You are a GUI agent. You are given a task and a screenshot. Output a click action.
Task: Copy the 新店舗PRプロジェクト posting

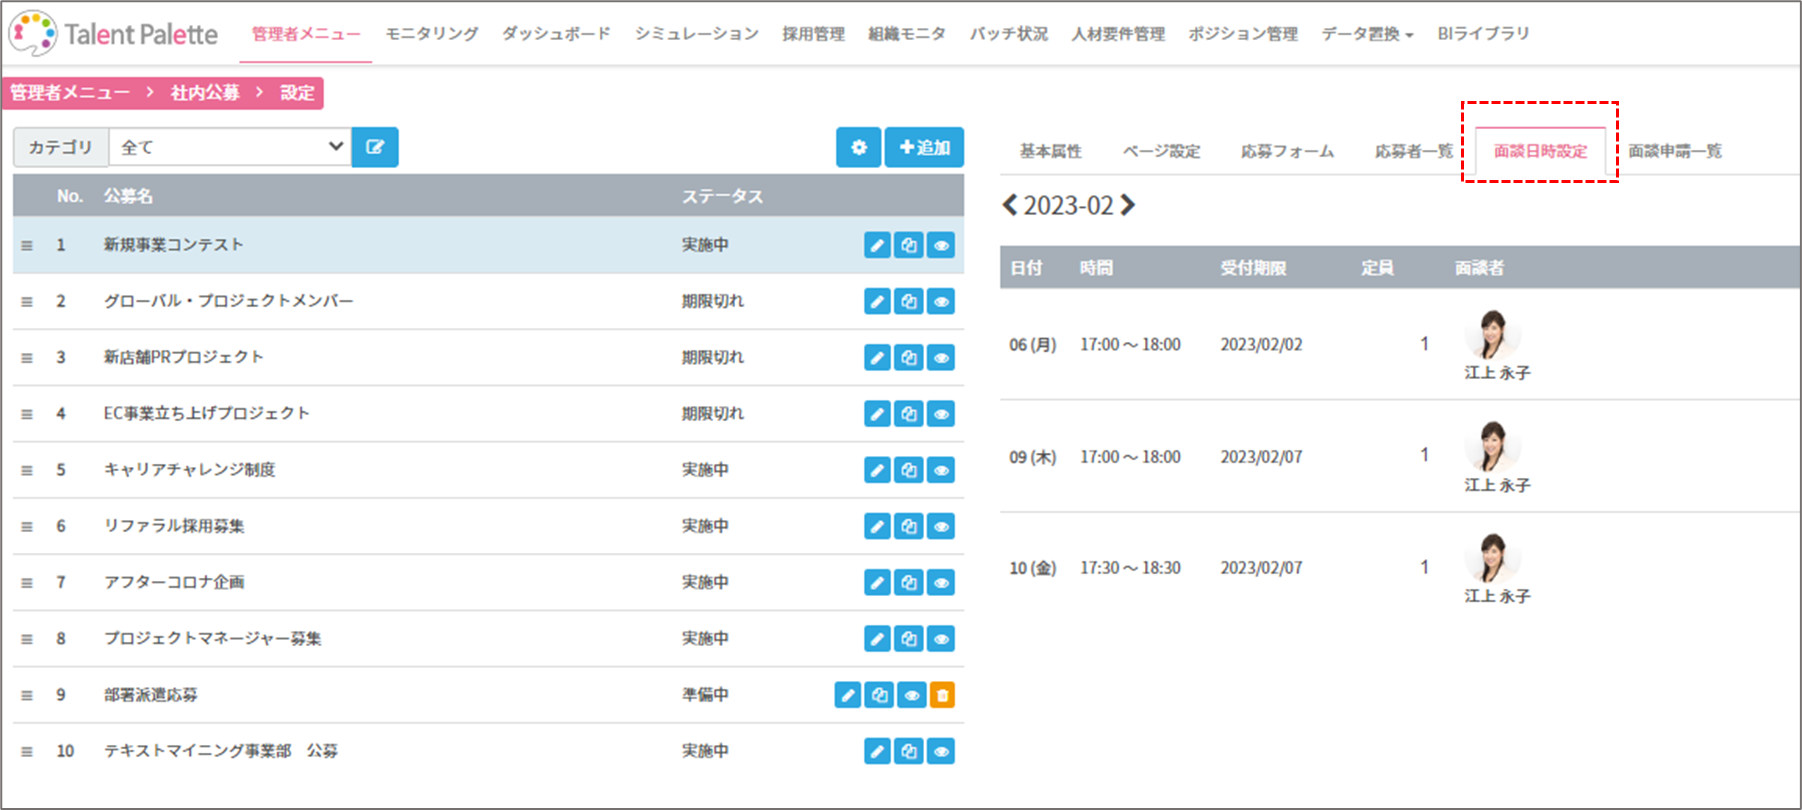pyautogui.click(x=909, y=358)
